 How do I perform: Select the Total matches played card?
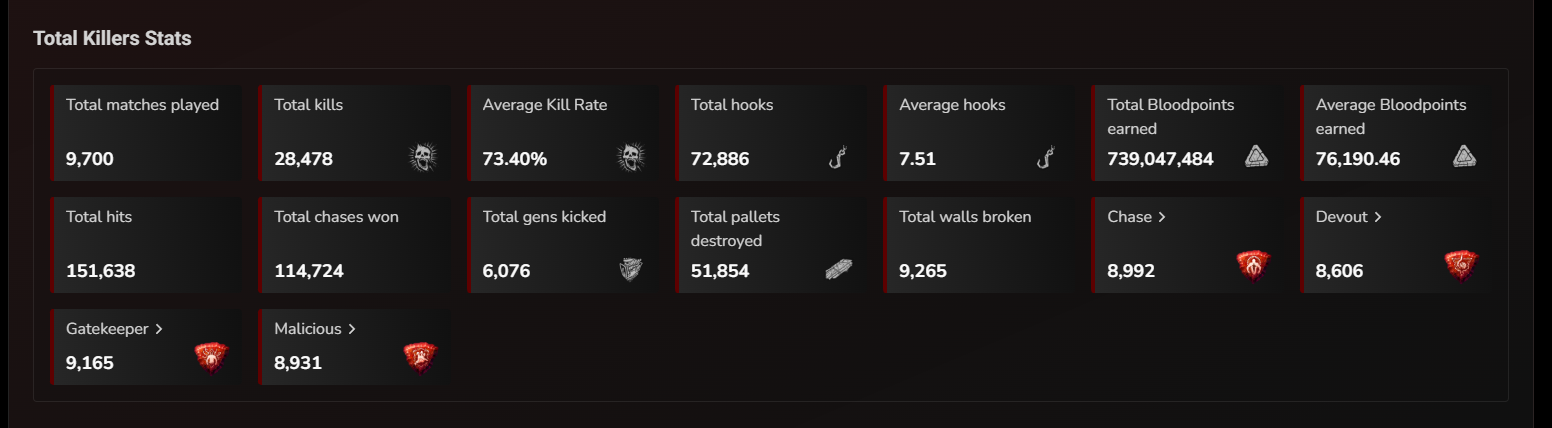146,132
